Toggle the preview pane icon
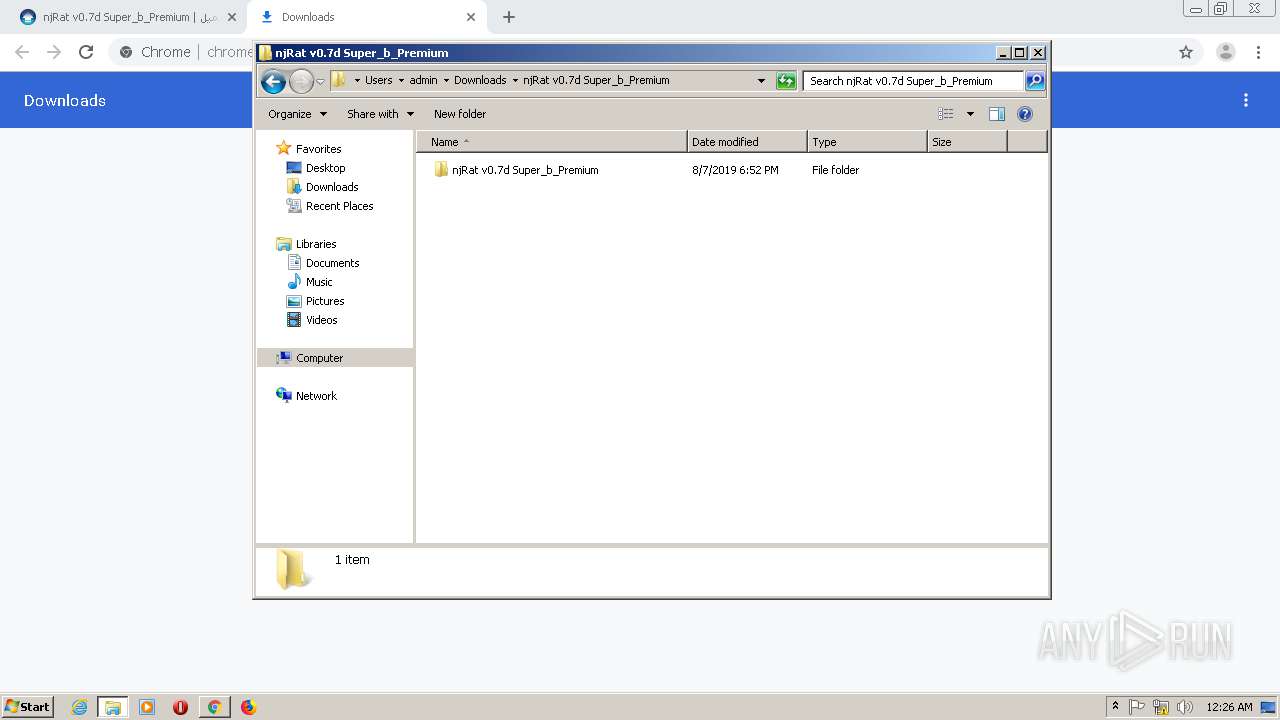 click(x=996, y=114)
